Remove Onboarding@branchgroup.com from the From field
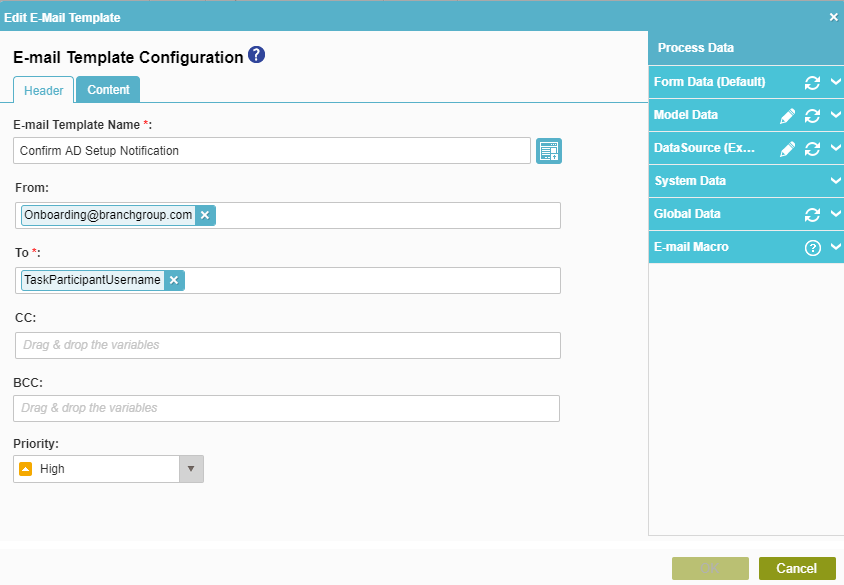The image size is (844, 585). pyautogui.click(x=205, y=215)
